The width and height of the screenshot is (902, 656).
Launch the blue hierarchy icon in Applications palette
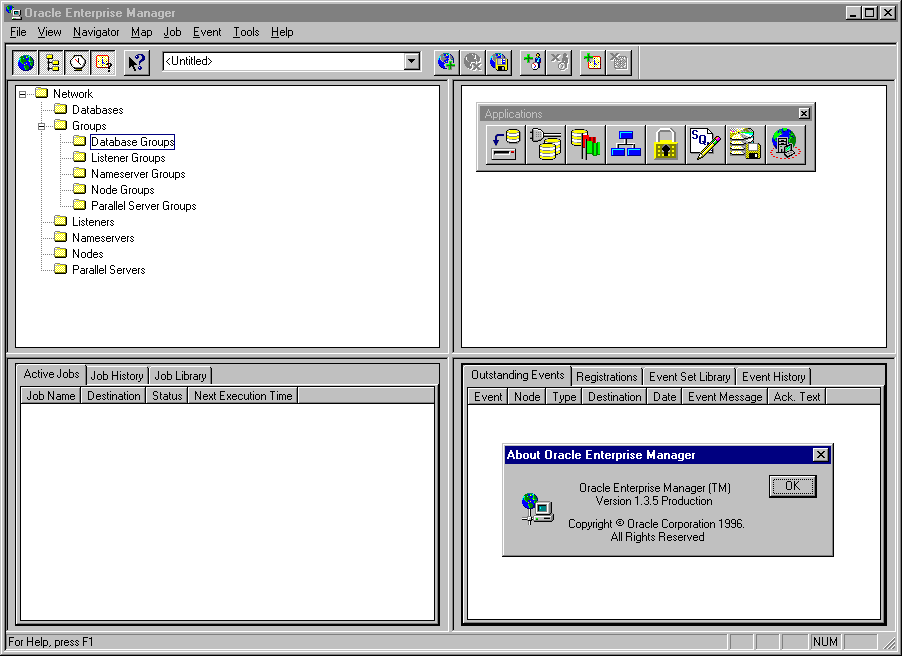tap(626, 144)
